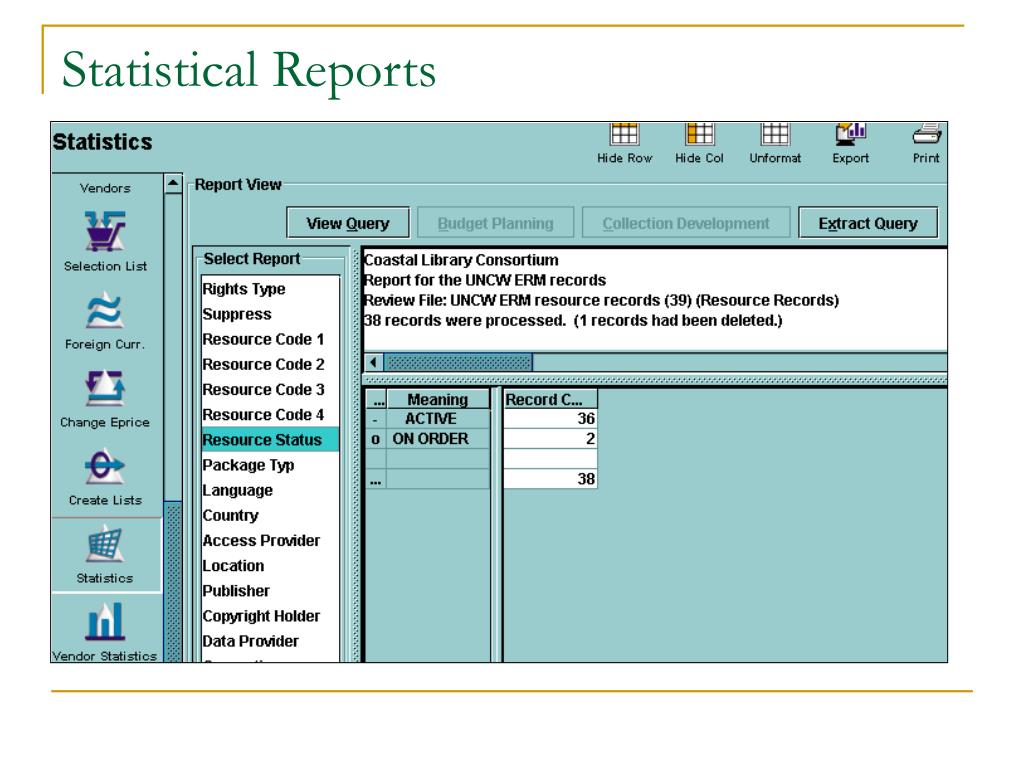Click the Extract Query button
Image resolution: width=1024 pixels, height=768 pixels.
pos(868,223)
